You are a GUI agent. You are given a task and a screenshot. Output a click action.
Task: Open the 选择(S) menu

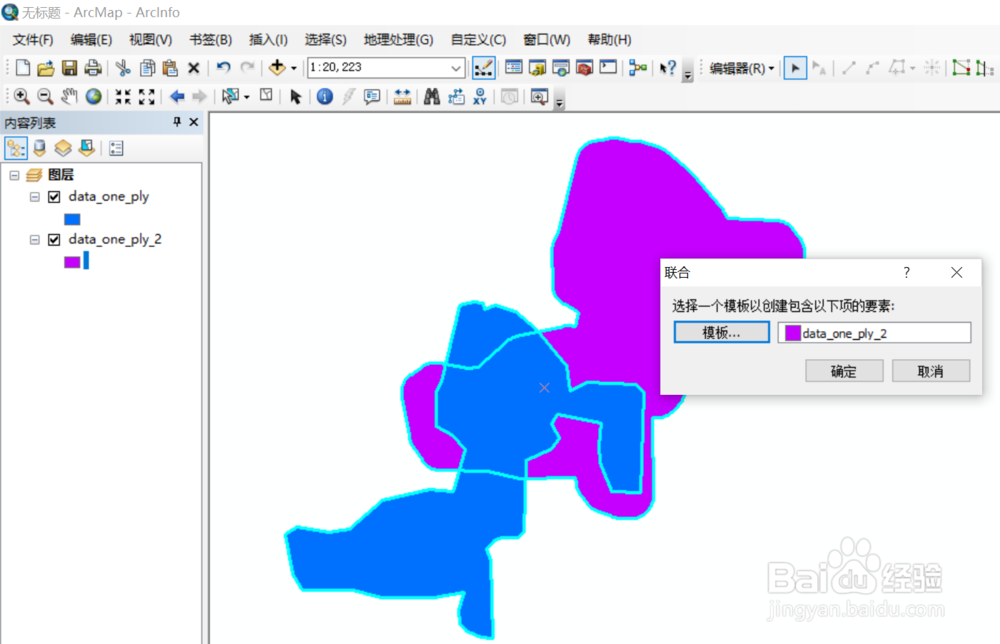pyautogui.click(x=325, y=40)
